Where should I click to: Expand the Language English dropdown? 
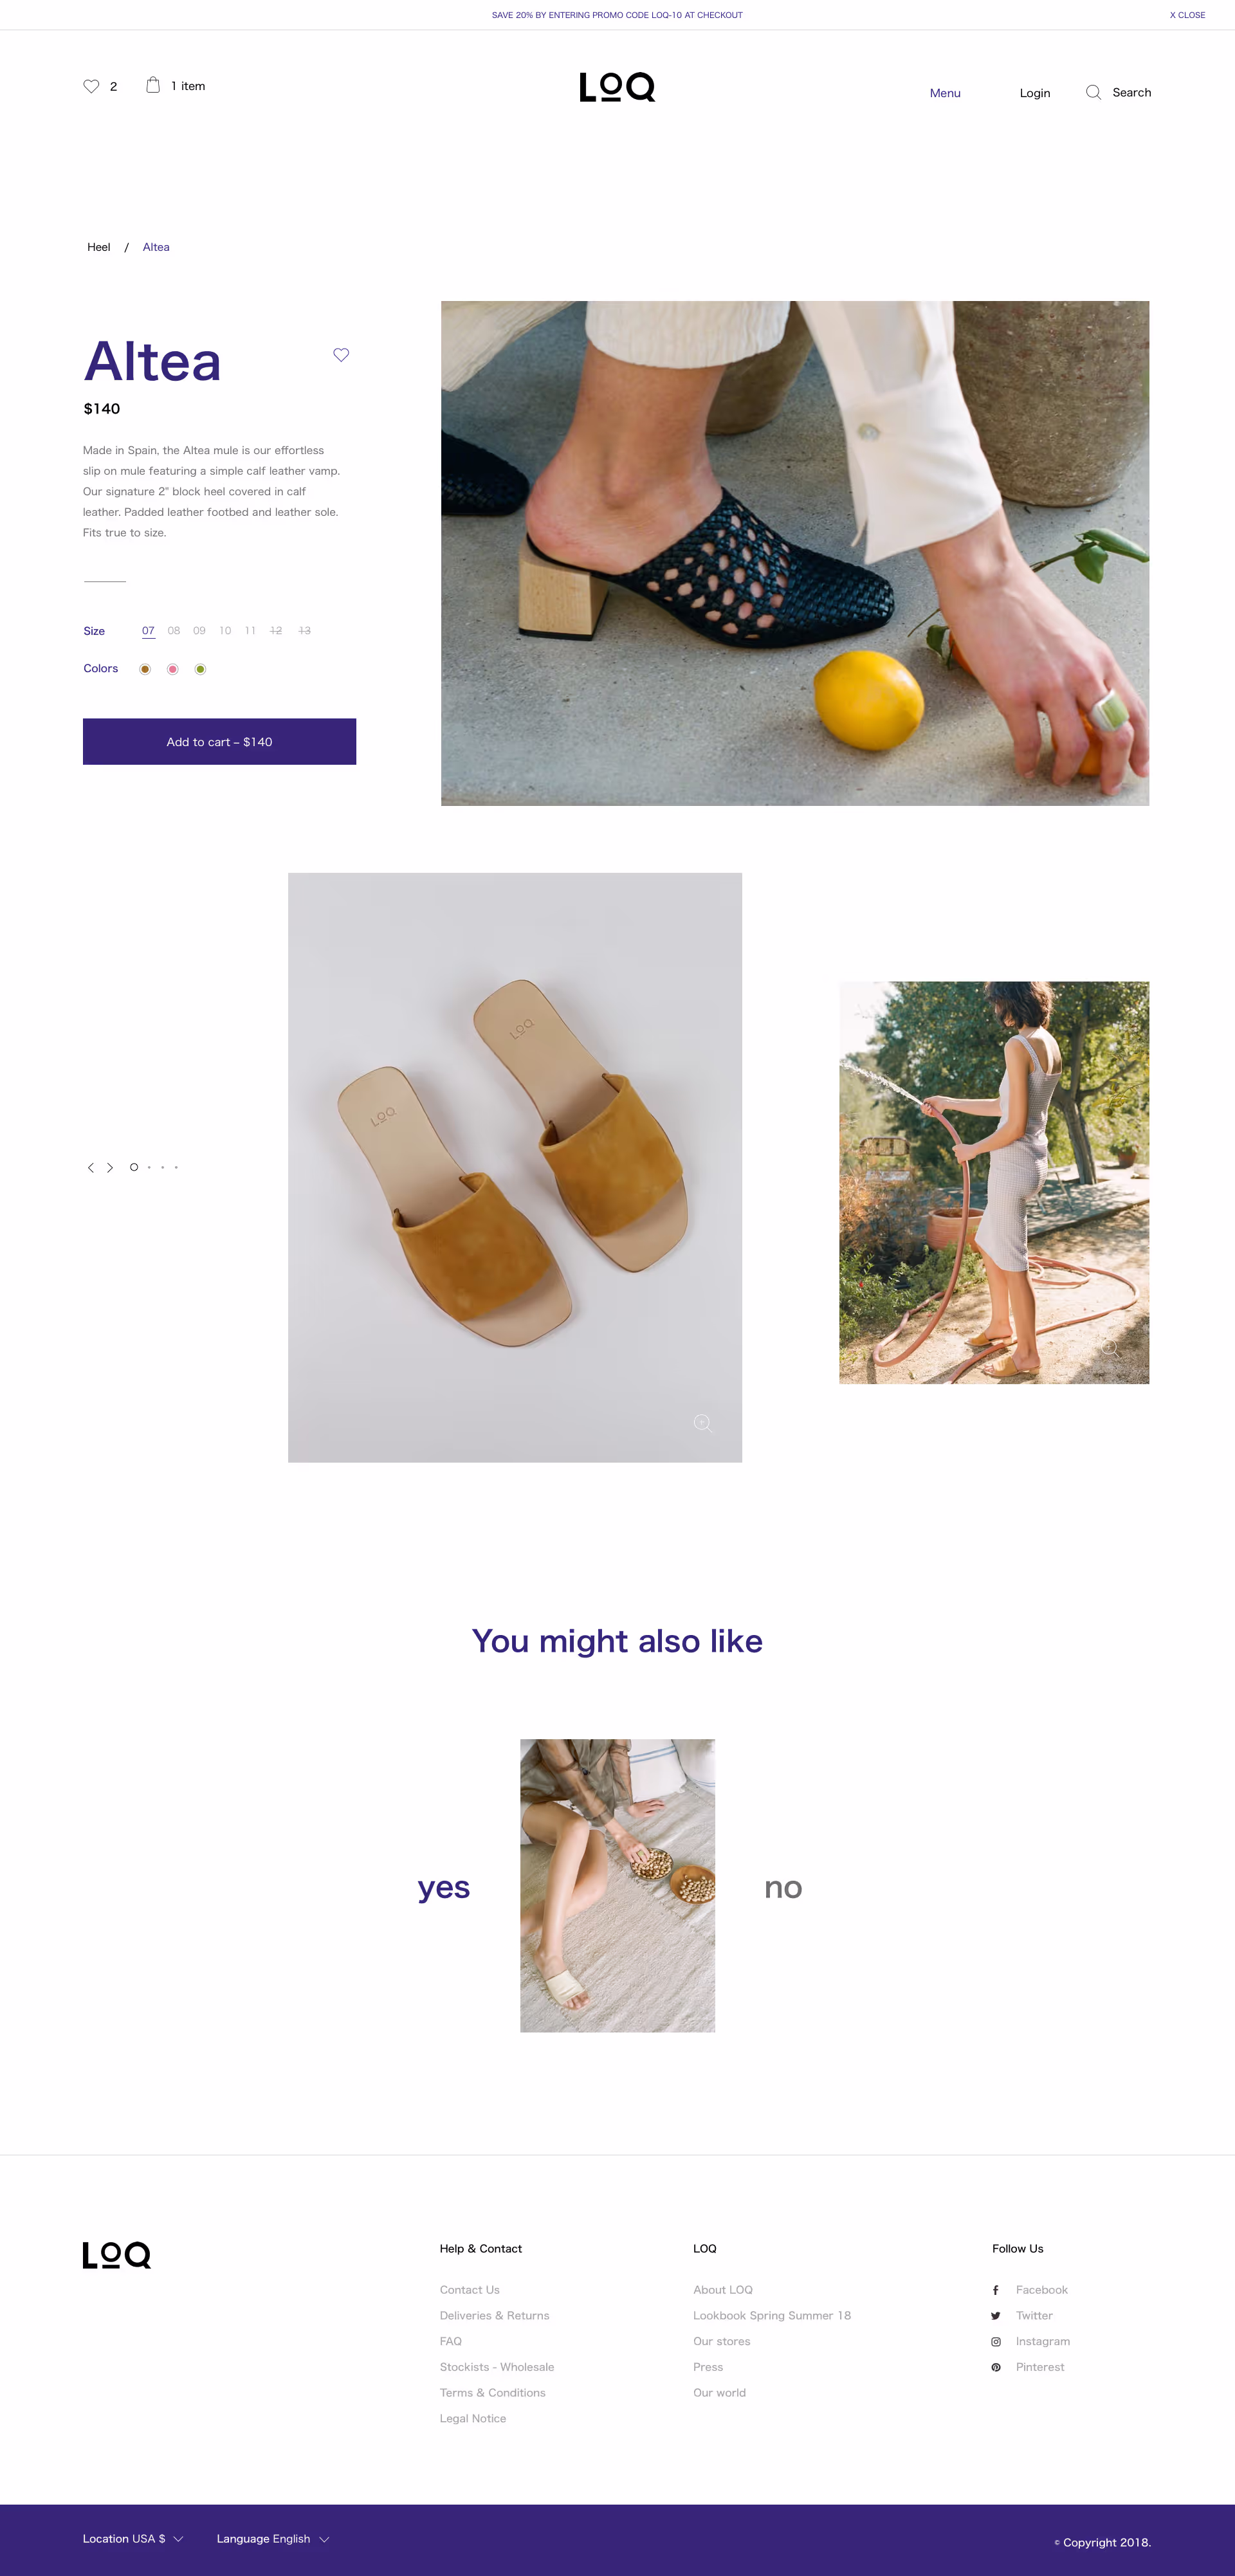point(273,2538)
